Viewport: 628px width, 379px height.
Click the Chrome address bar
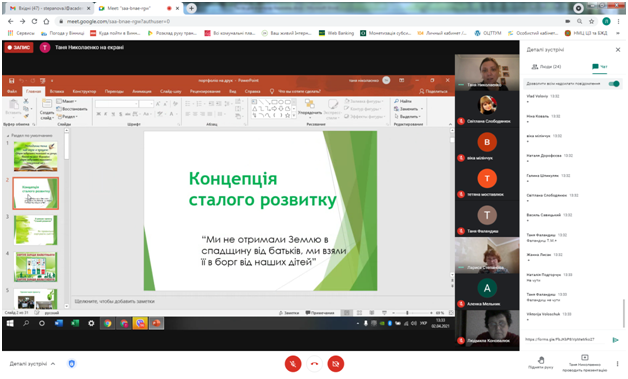[308, 21]
